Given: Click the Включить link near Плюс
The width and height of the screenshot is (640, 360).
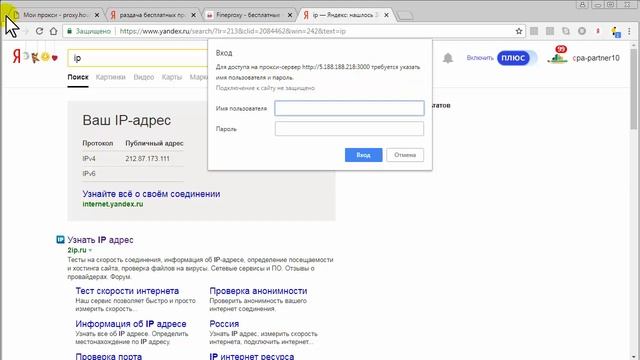Looking at the screenshot, I should [x=480, y=58].
